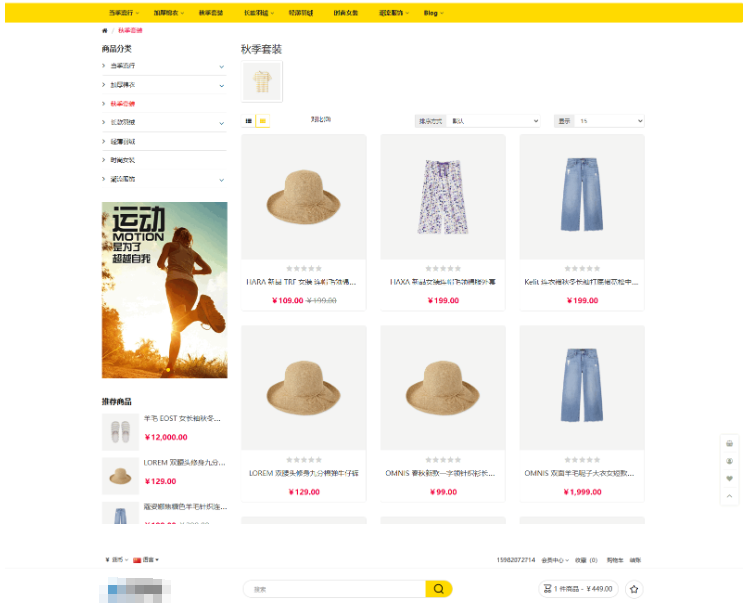Click the blurred site logo
The width and height of the screenshot is (751, 611).
[x=135, y=590]
